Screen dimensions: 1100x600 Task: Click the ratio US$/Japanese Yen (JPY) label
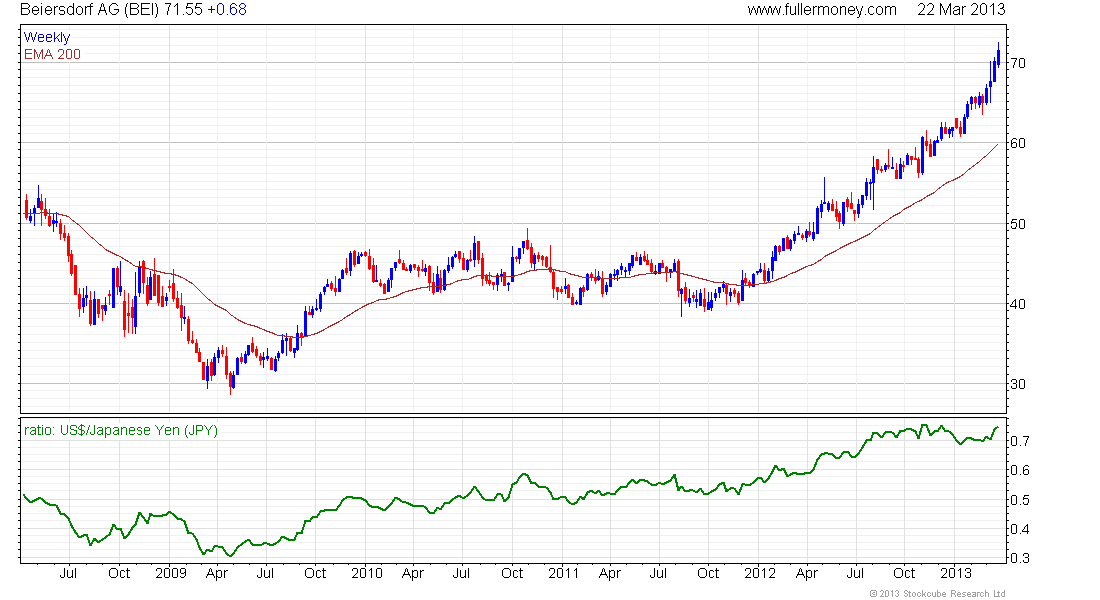point(121,430)
